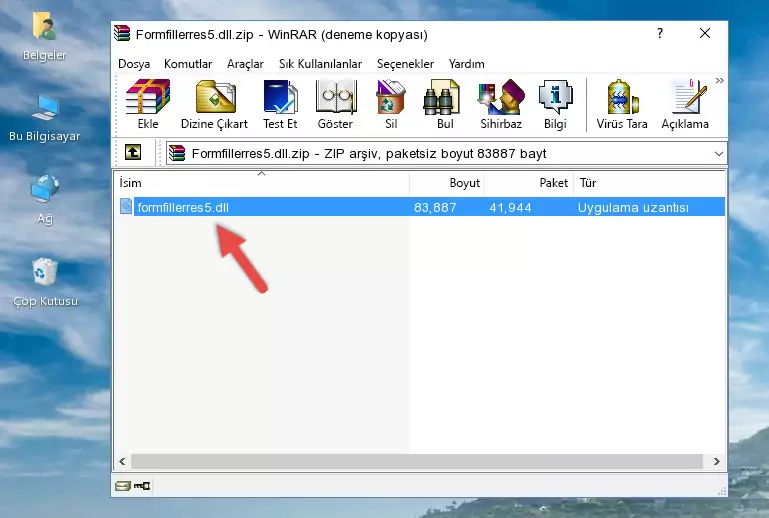
Task: Launch the Sihirbaz wizard
Action: coord(501,104)
